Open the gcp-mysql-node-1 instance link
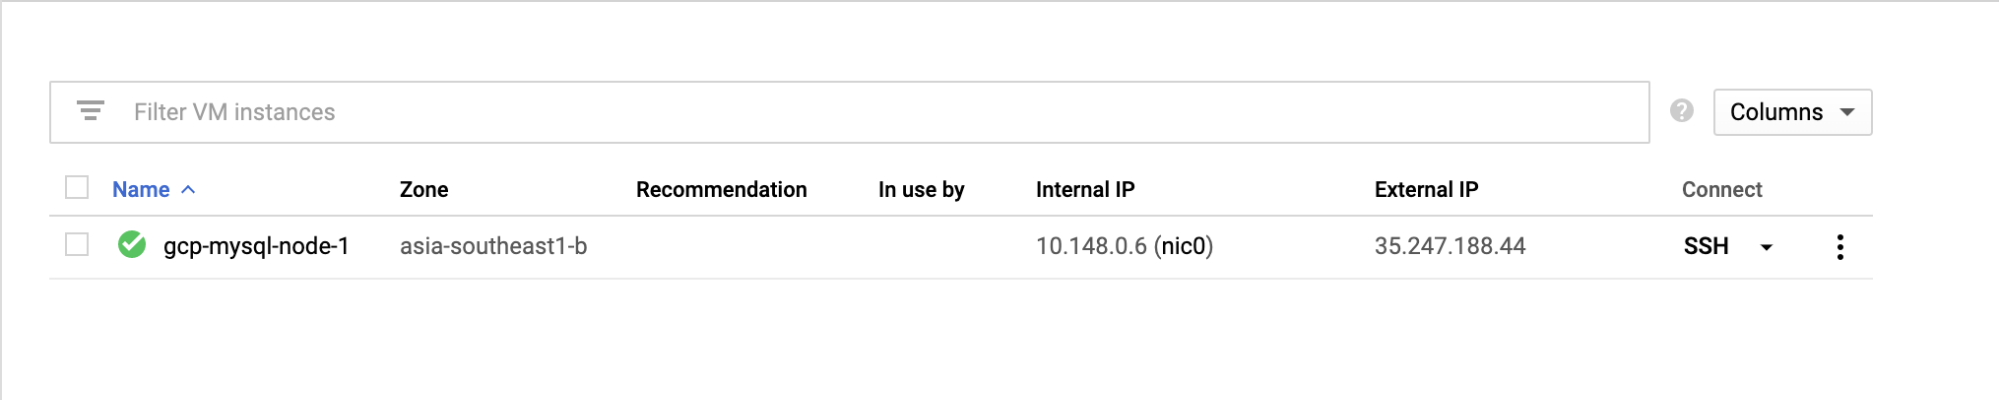 pos(256,246)
